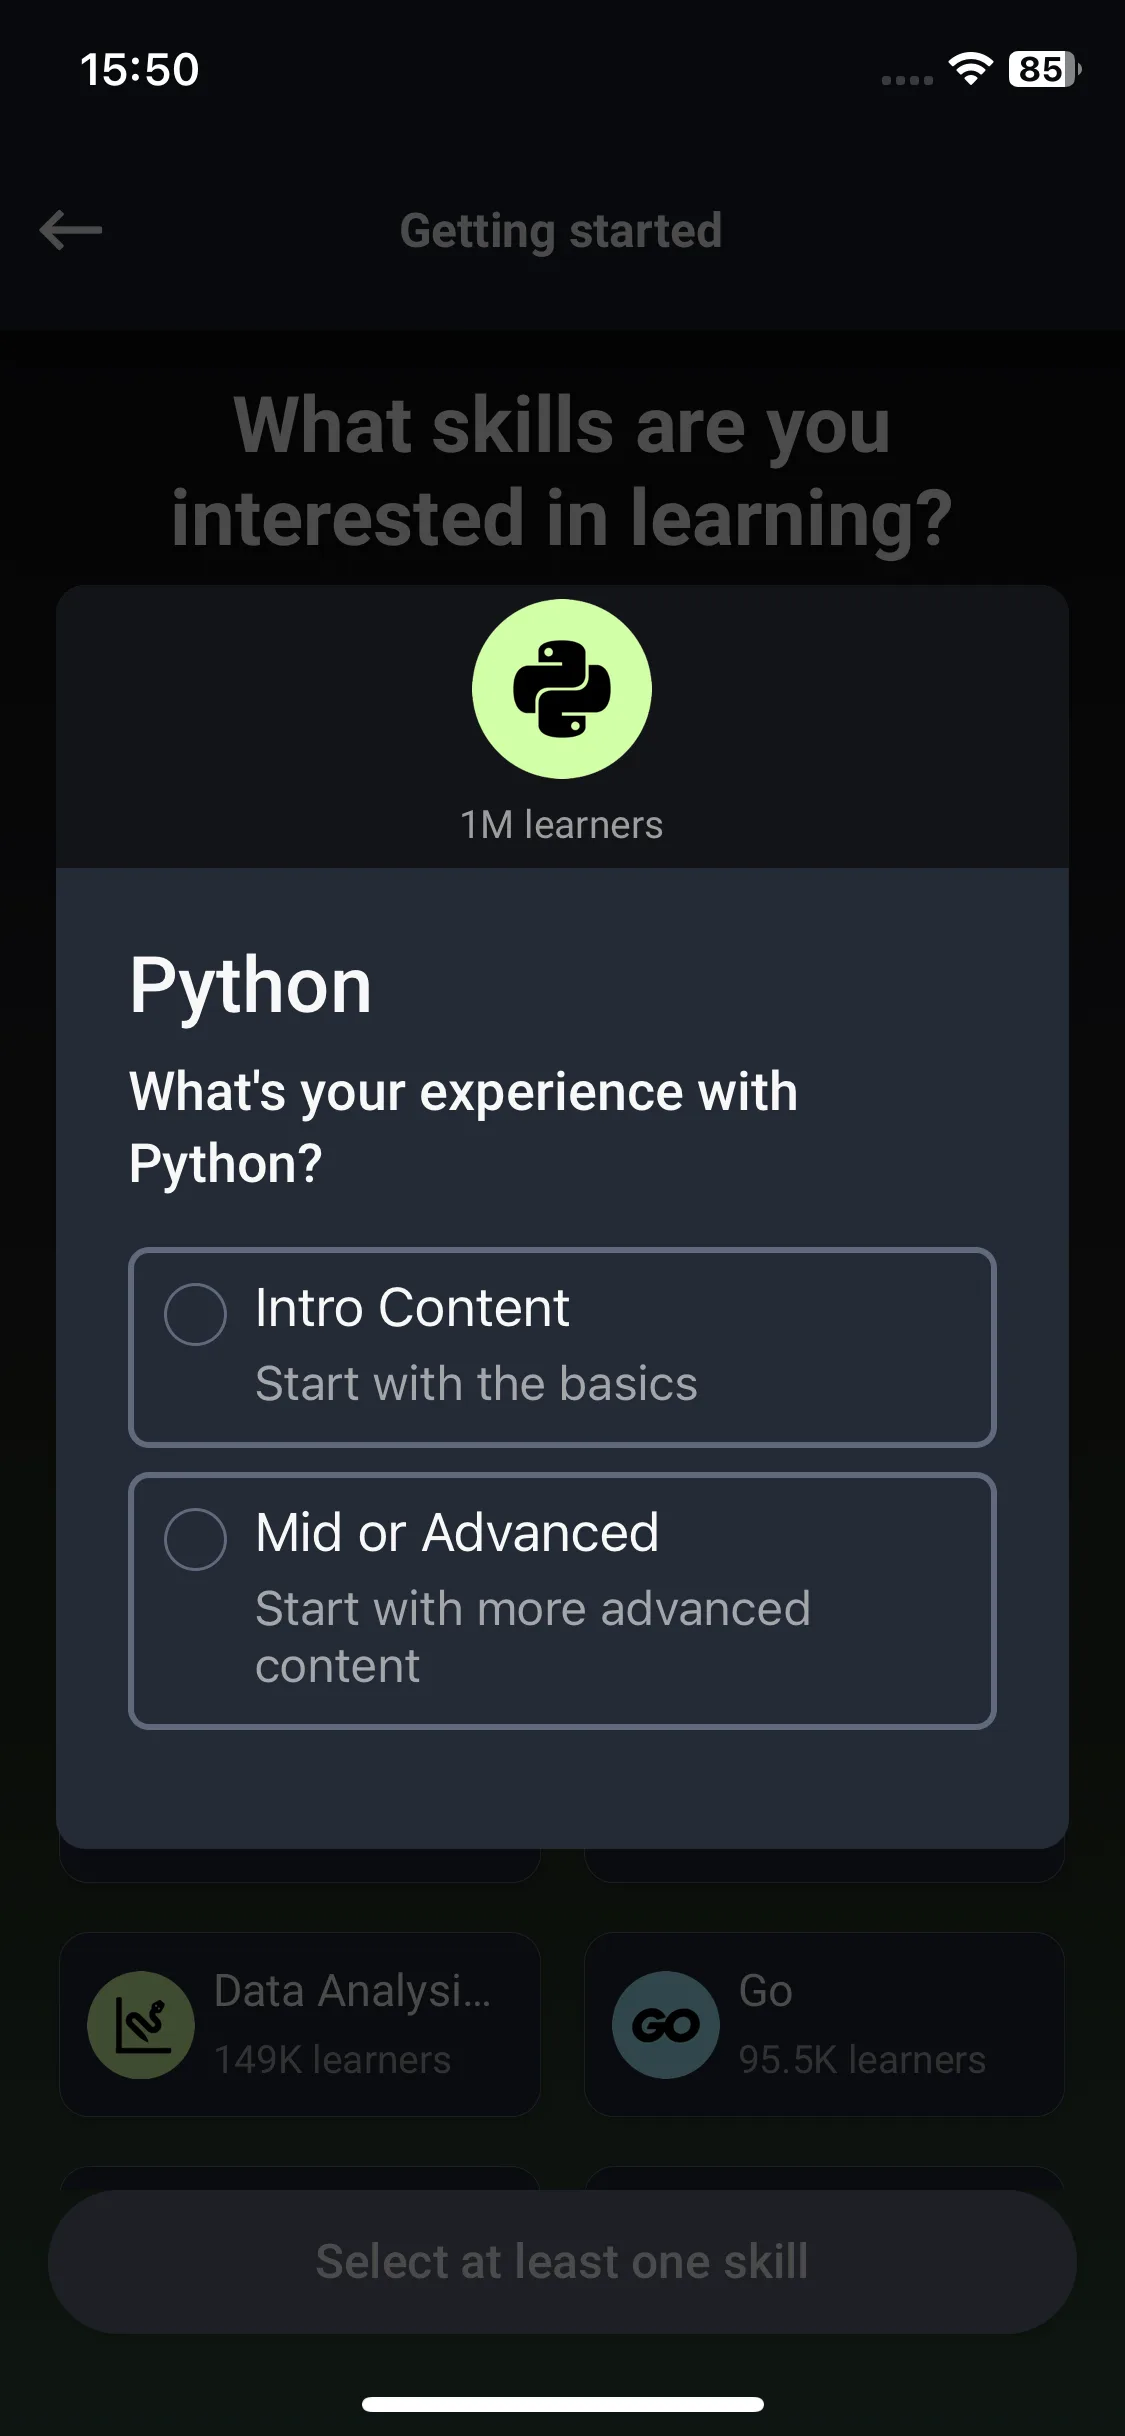Open the Go skill card
Viewport: 1125px width, 2436px height.
pyautogui.click(x=824, y=2024)
